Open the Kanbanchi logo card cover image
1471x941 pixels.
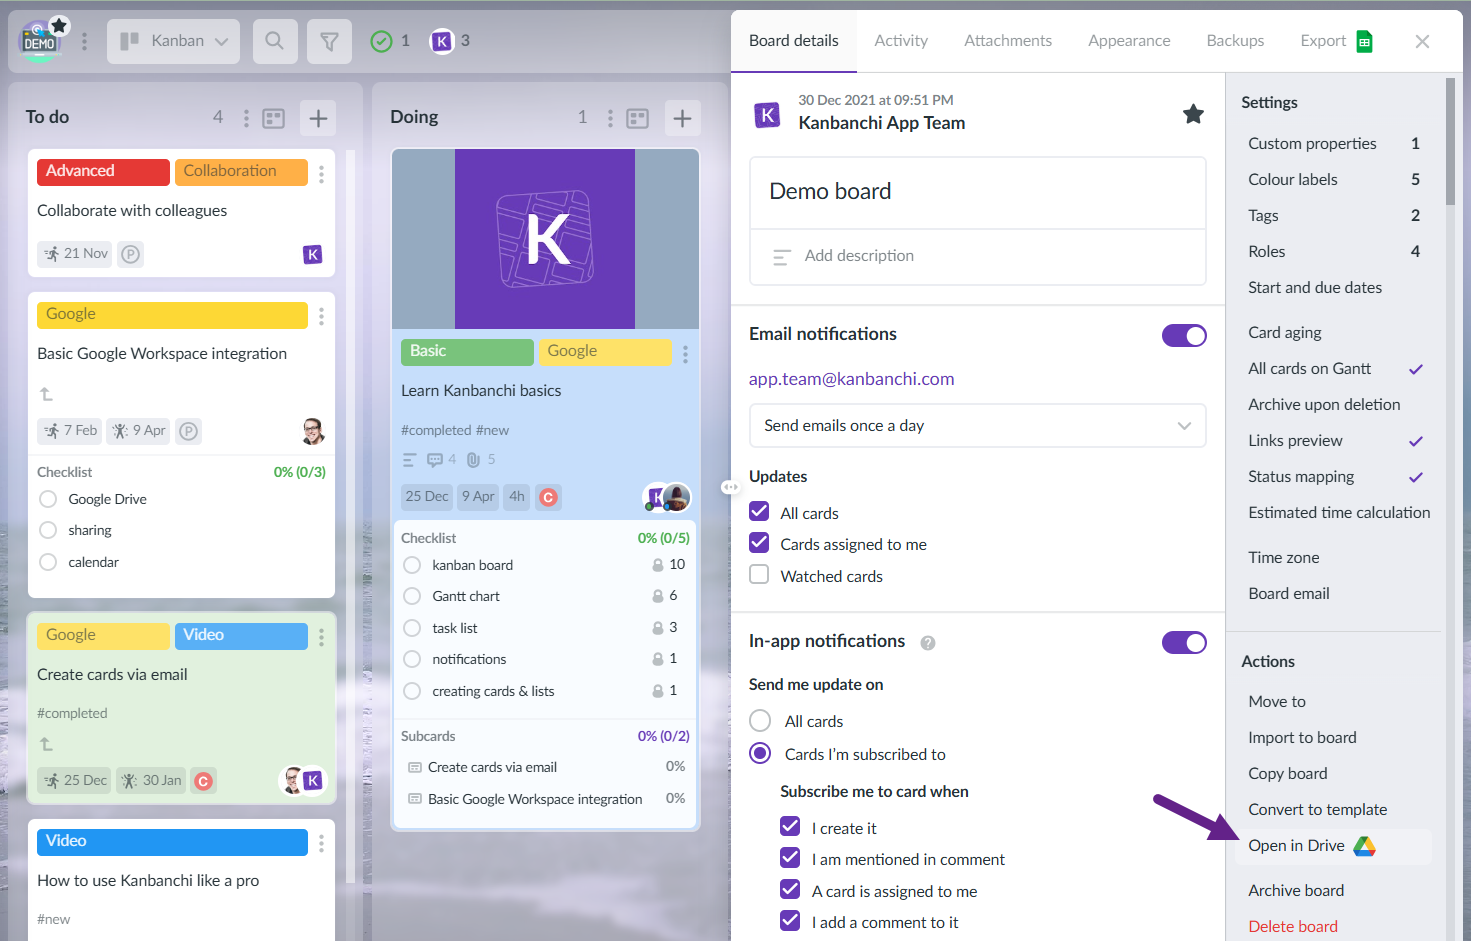click(545, 239)
